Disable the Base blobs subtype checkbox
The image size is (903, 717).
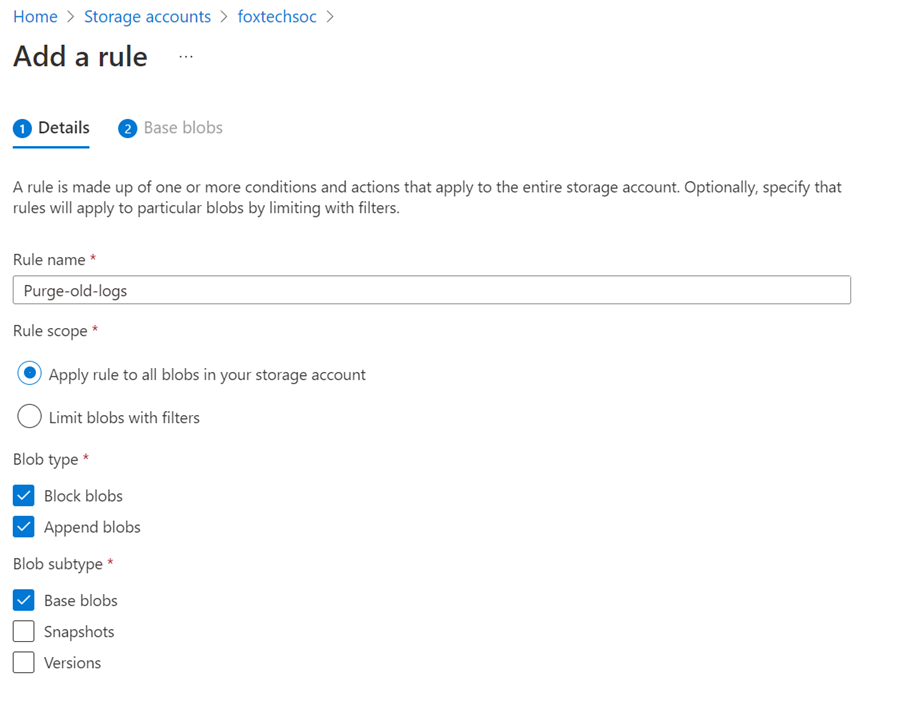[22, 600]
